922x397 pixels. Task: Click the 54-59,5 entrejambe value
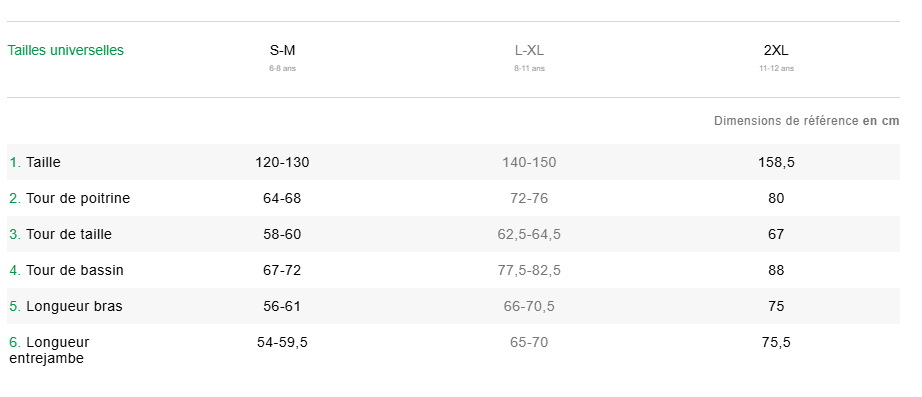pyautogui.click(x=282, y=342)
